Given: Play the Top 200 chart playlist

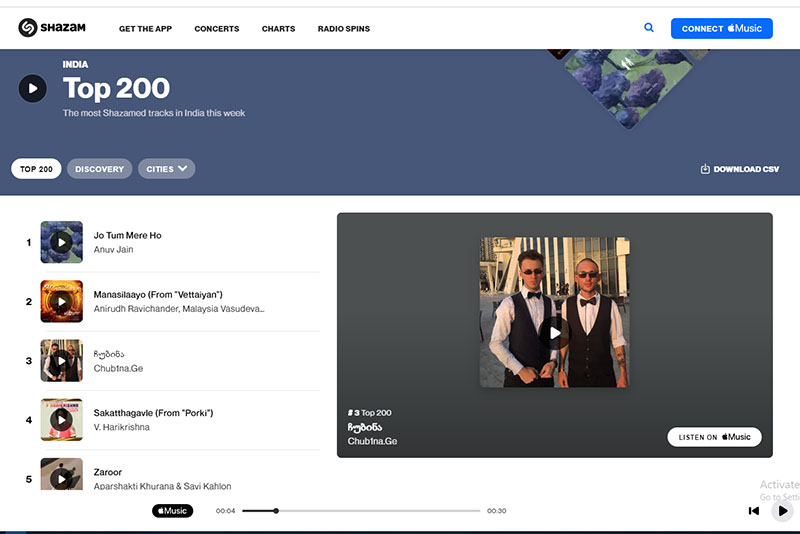Looking at the screenshot, I should (33, 88).
